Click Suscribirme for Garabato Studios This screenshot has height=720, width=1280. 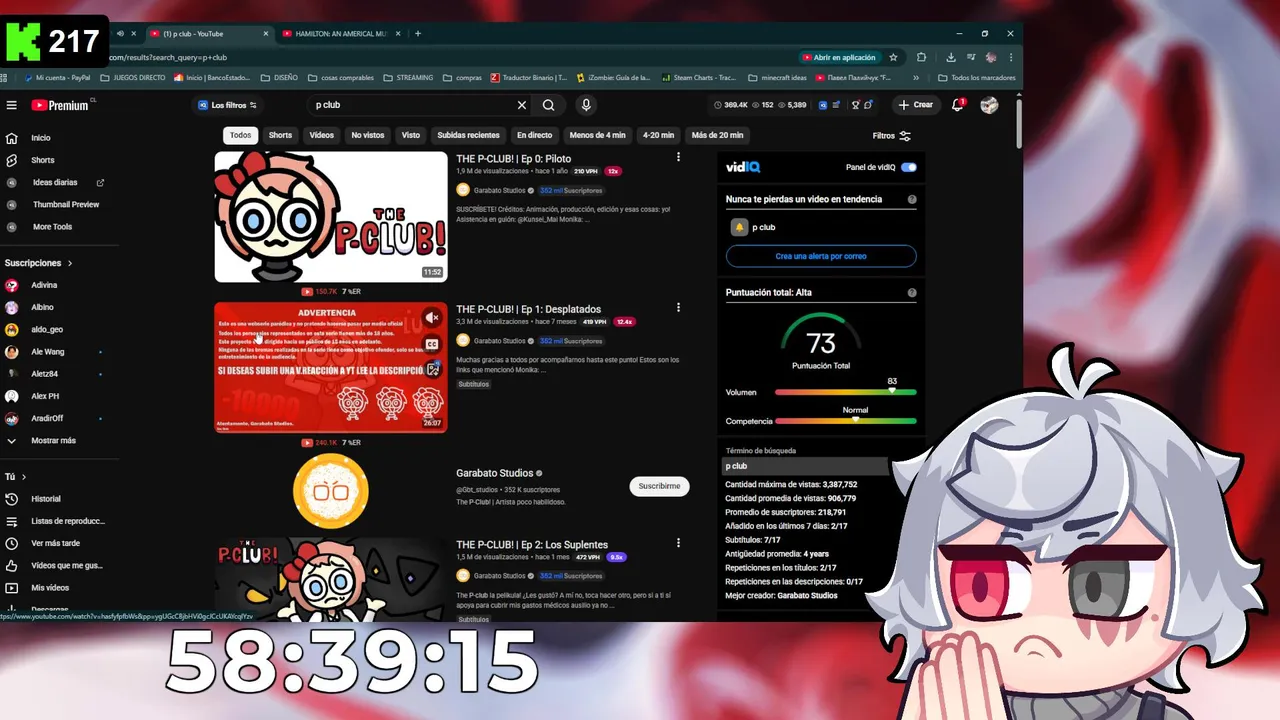[659, 486]
